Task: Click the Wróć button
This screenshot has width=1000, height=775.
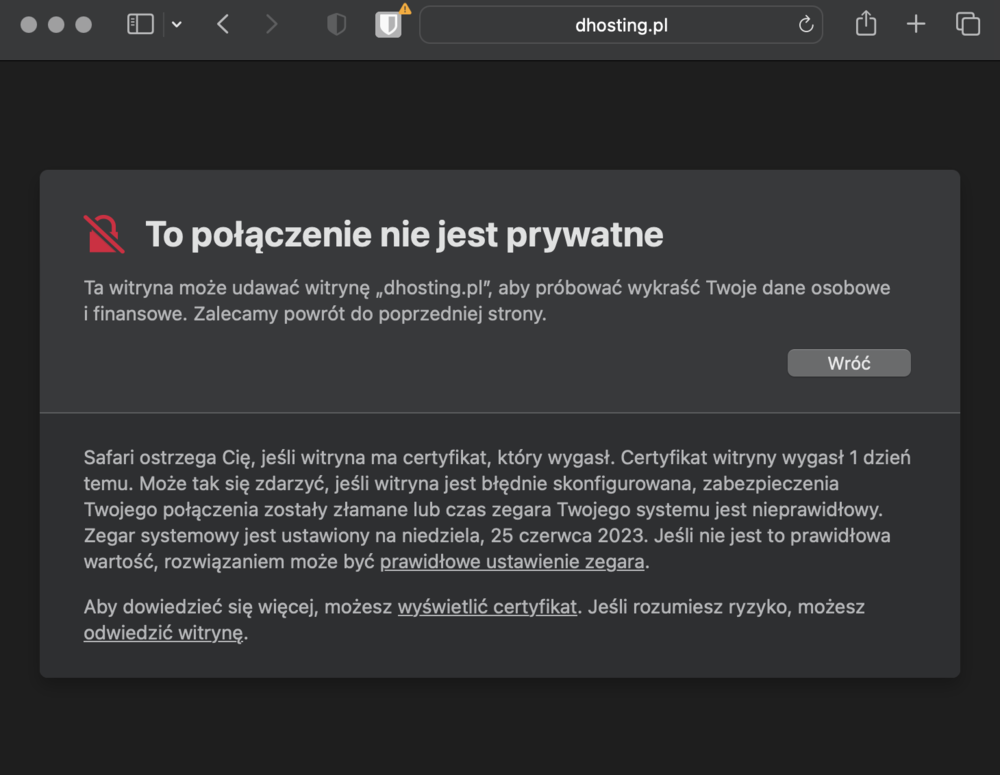Action: click(848, 362)
